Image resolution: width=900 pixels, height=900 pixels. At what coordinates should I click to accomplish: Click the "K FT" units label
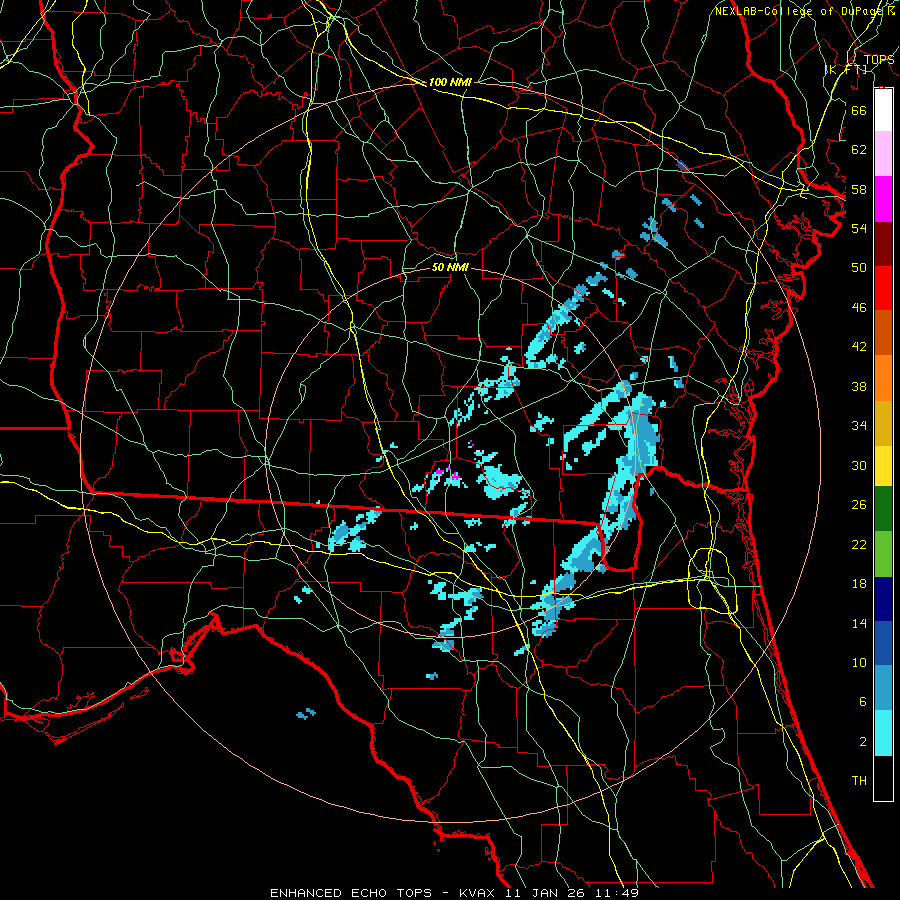[848, 70]
